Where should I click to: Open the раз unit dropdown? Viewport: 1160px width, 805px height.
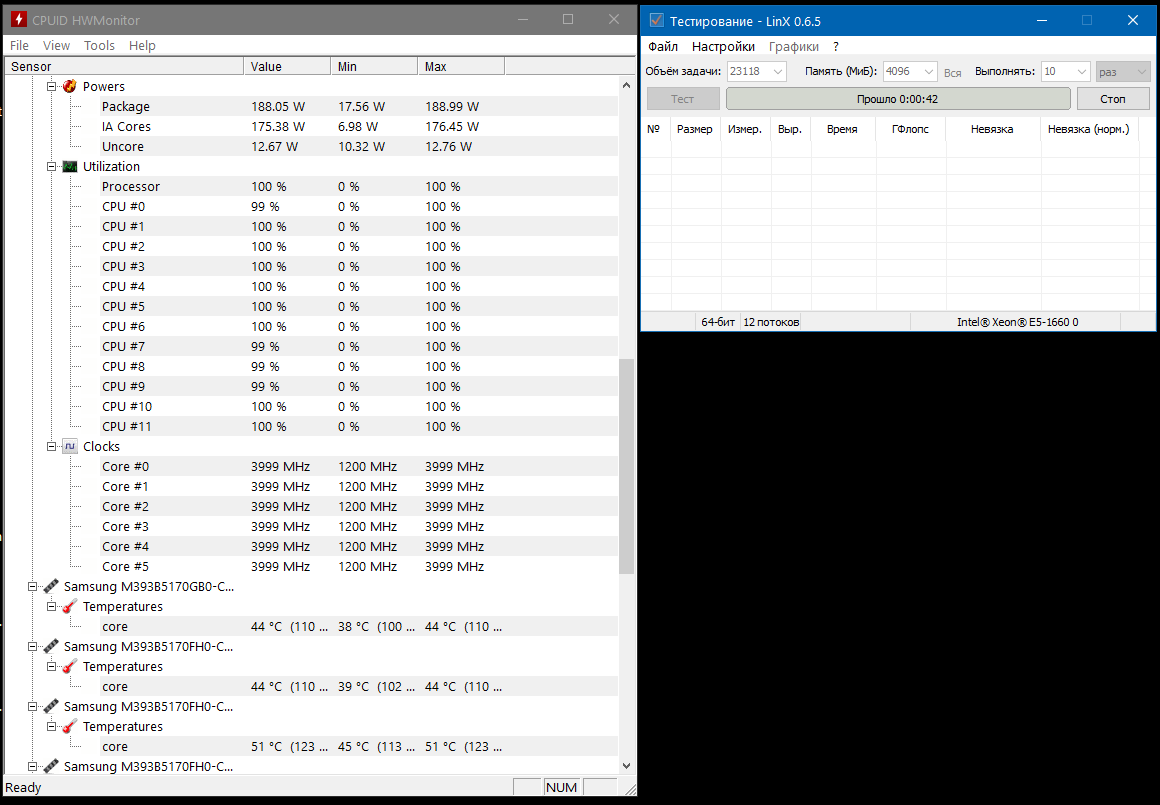[1141, 72]
